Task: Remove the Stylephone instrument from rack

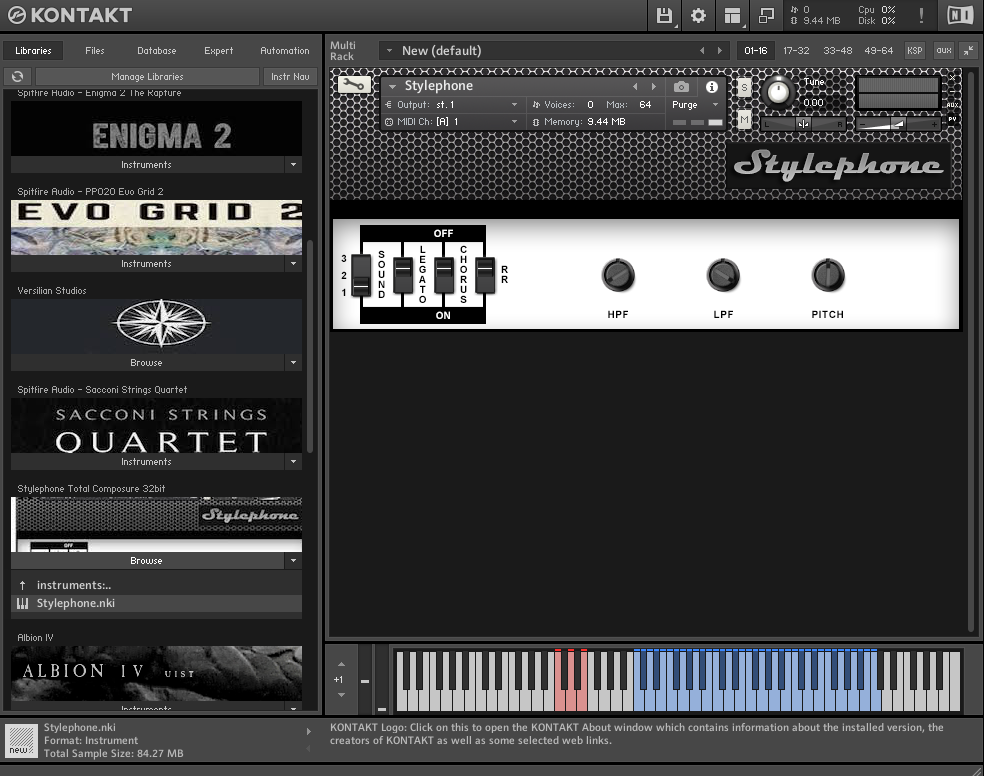Action: click(x=952, y=77)
